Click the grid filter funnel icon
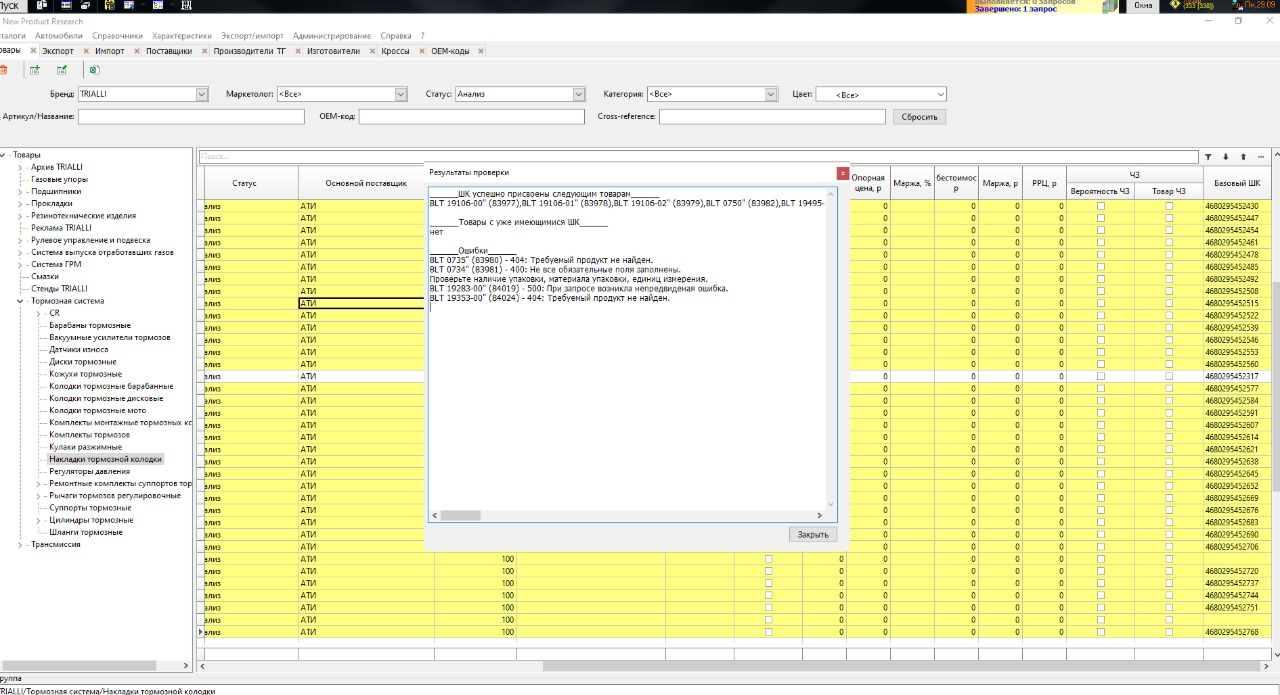The image size is (1280, 695). tap(1208, 157)
